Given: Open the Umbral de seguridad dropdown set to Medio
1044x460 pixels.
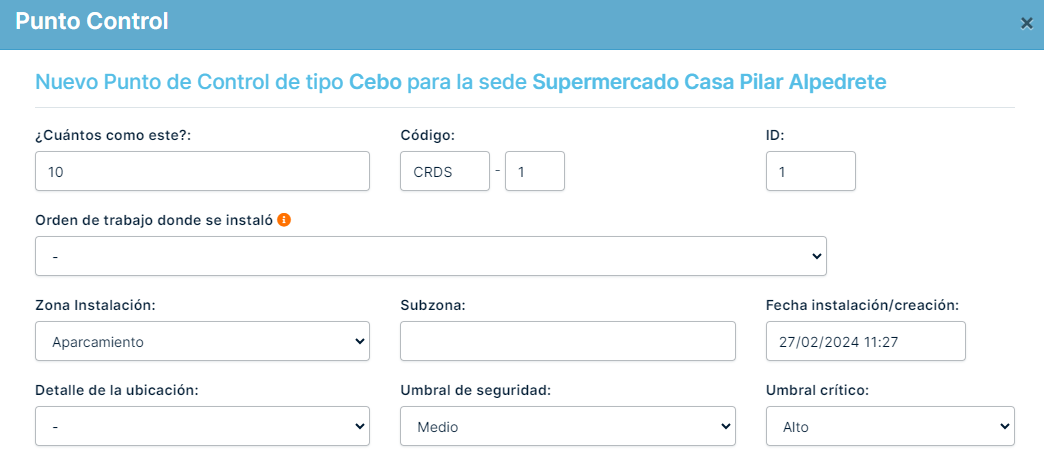Looking at the screenshot, I should tap(567, 426).
